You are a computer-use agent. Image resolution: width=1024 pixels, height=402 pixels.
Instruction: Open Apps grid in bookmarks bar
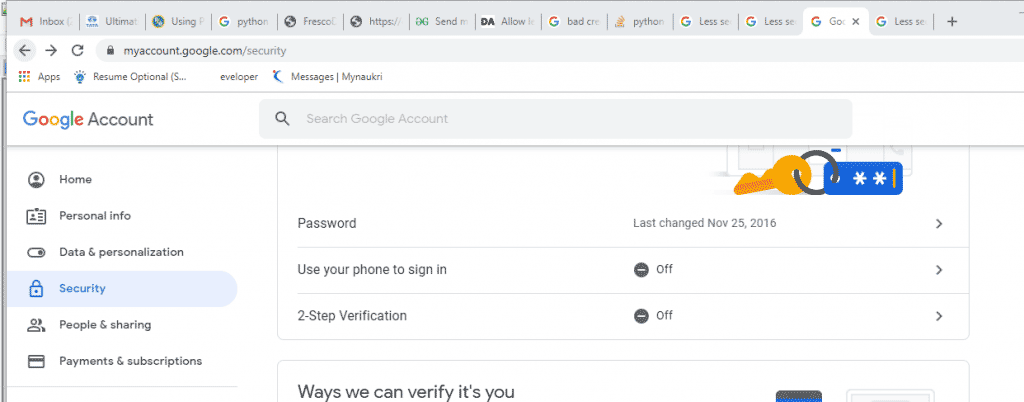coord(25,76)
